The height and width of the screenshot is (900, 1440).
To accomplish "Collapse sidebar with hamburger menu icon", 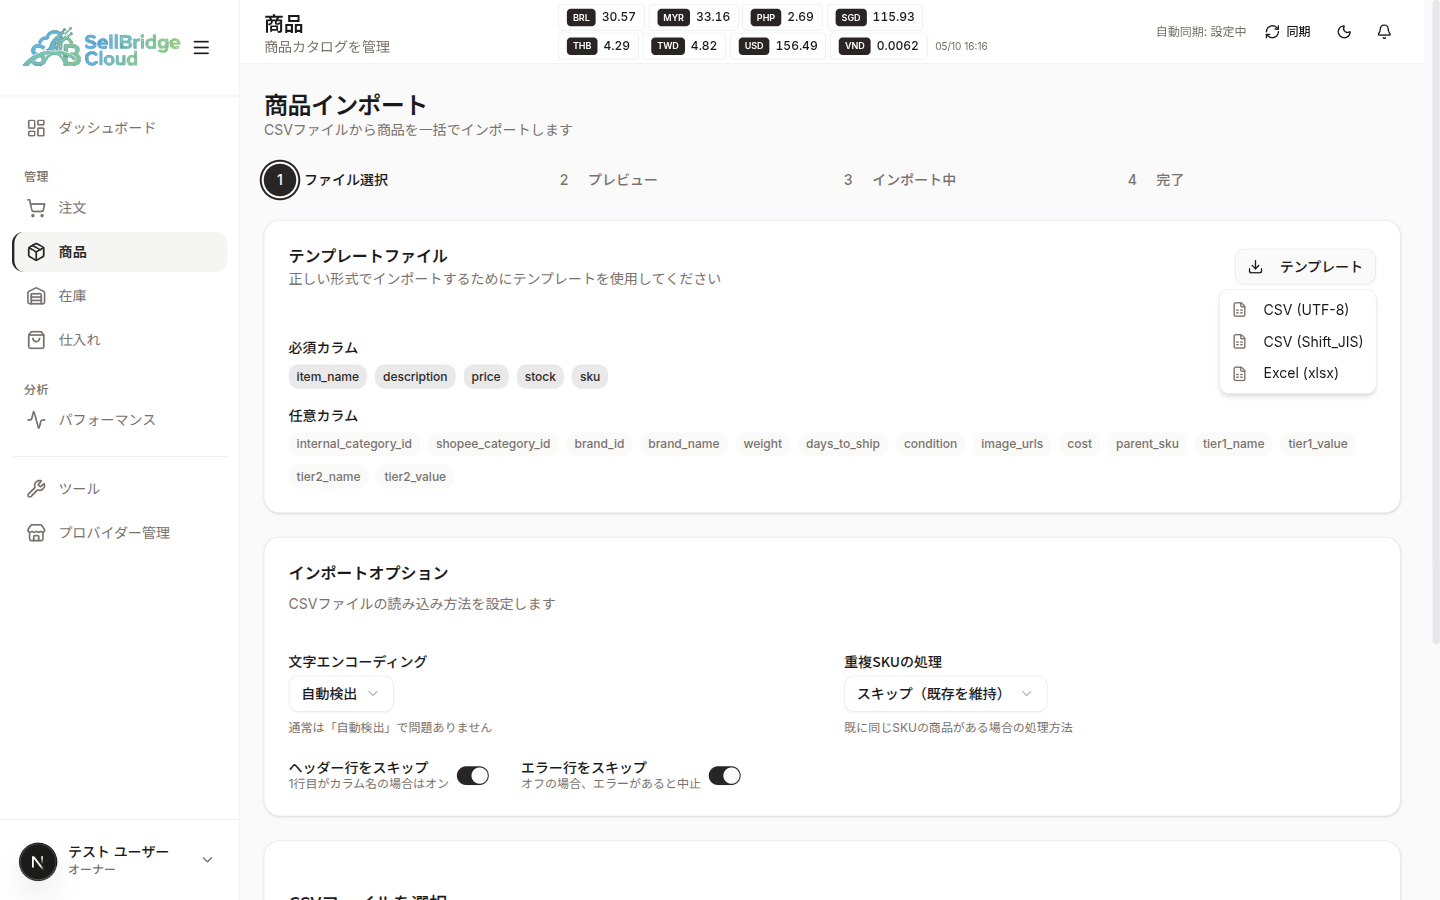I will (201, 47).
